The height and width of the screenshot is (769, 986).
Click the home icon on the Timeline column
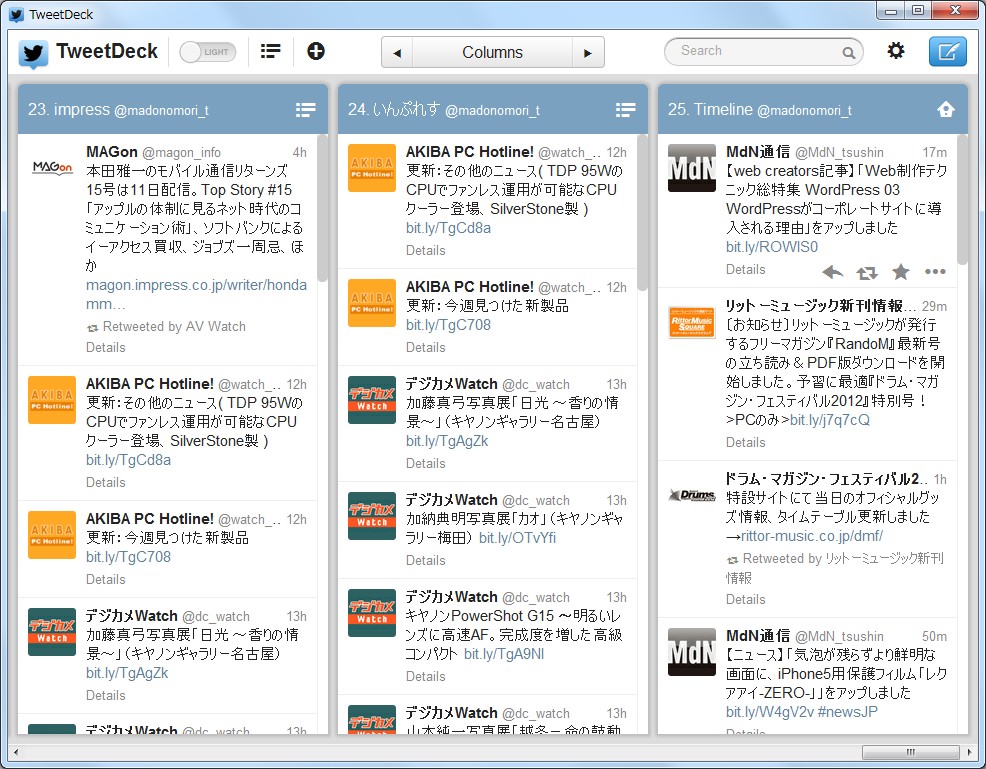coord(945,110)
